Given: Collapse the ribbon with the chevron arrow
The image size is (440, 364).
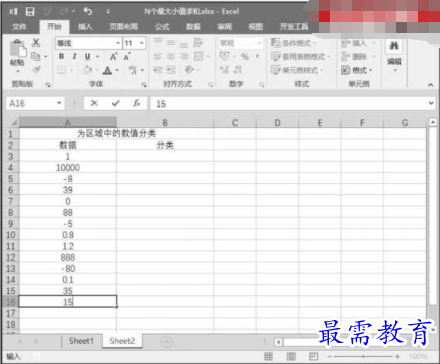Looking at the screenshot, I should [431, 85].
